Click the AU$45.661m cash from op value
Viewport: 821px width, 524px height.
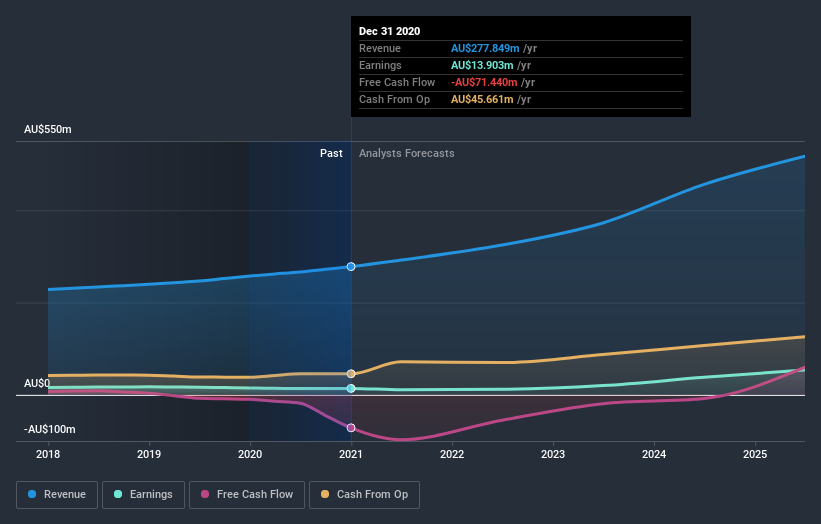coord(482,99)
